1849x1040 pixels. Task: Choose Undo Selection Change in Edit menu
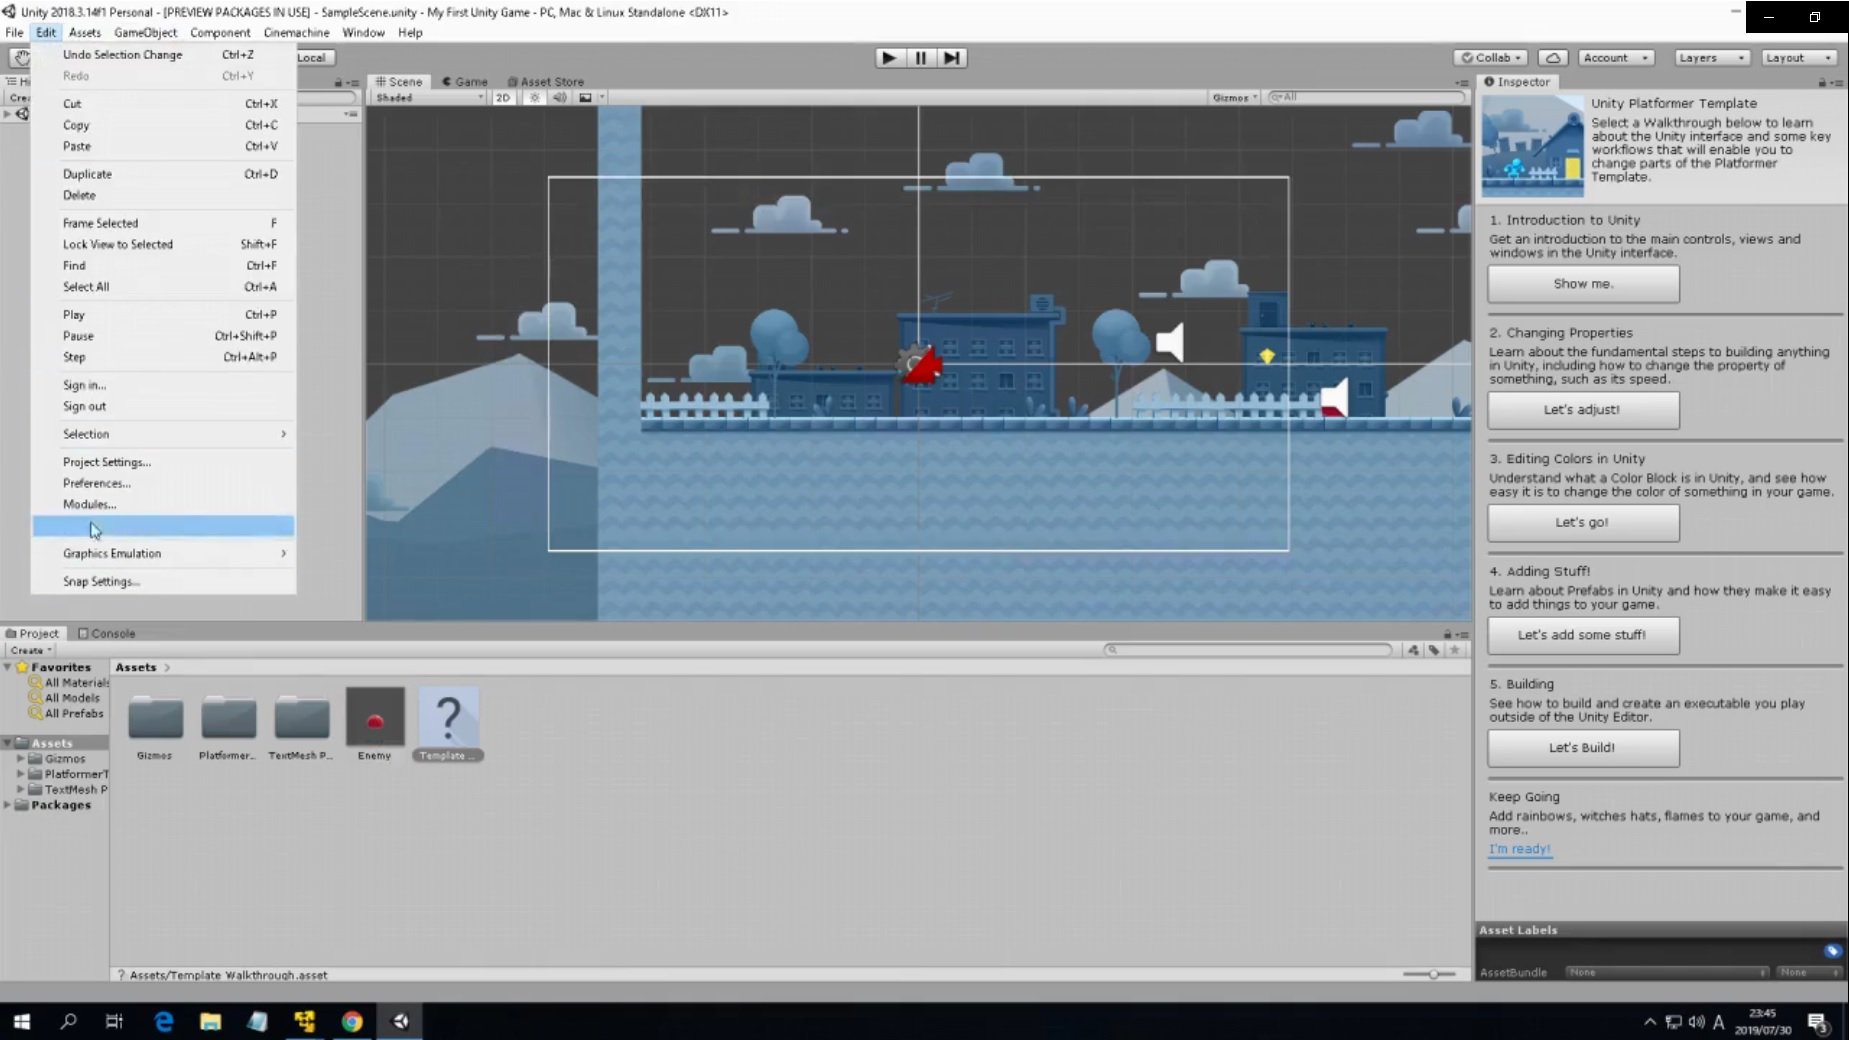[164, 55]
